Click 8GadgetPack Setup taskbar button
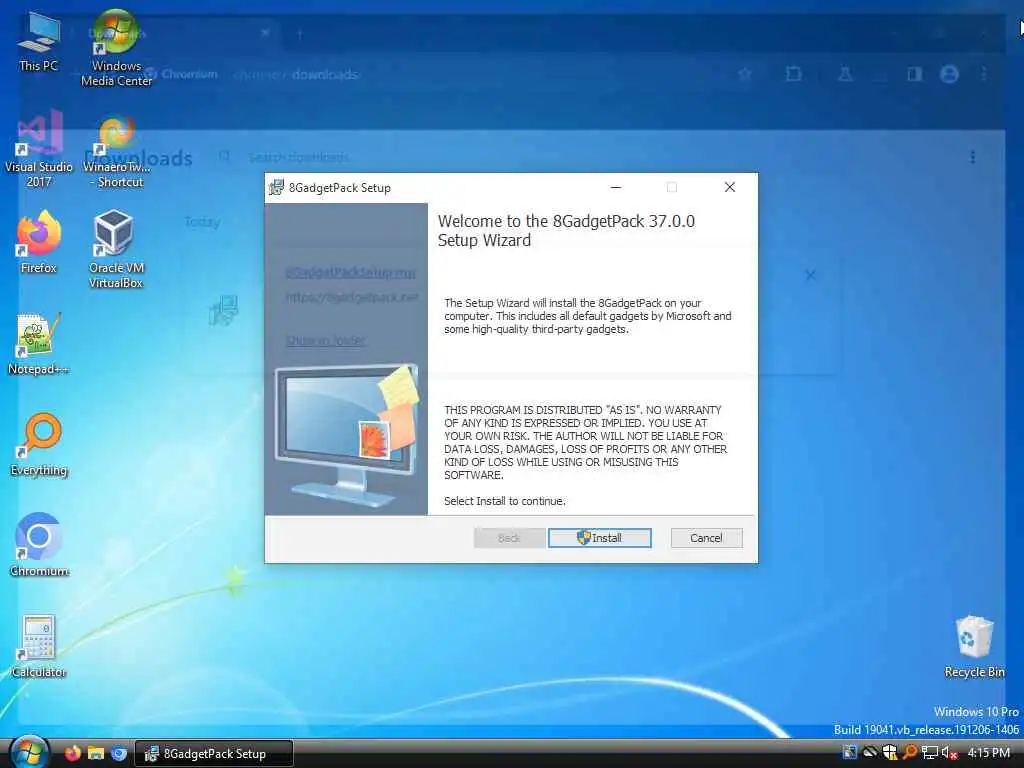This screenshot has width=1024, height=768. pos(214,754)
